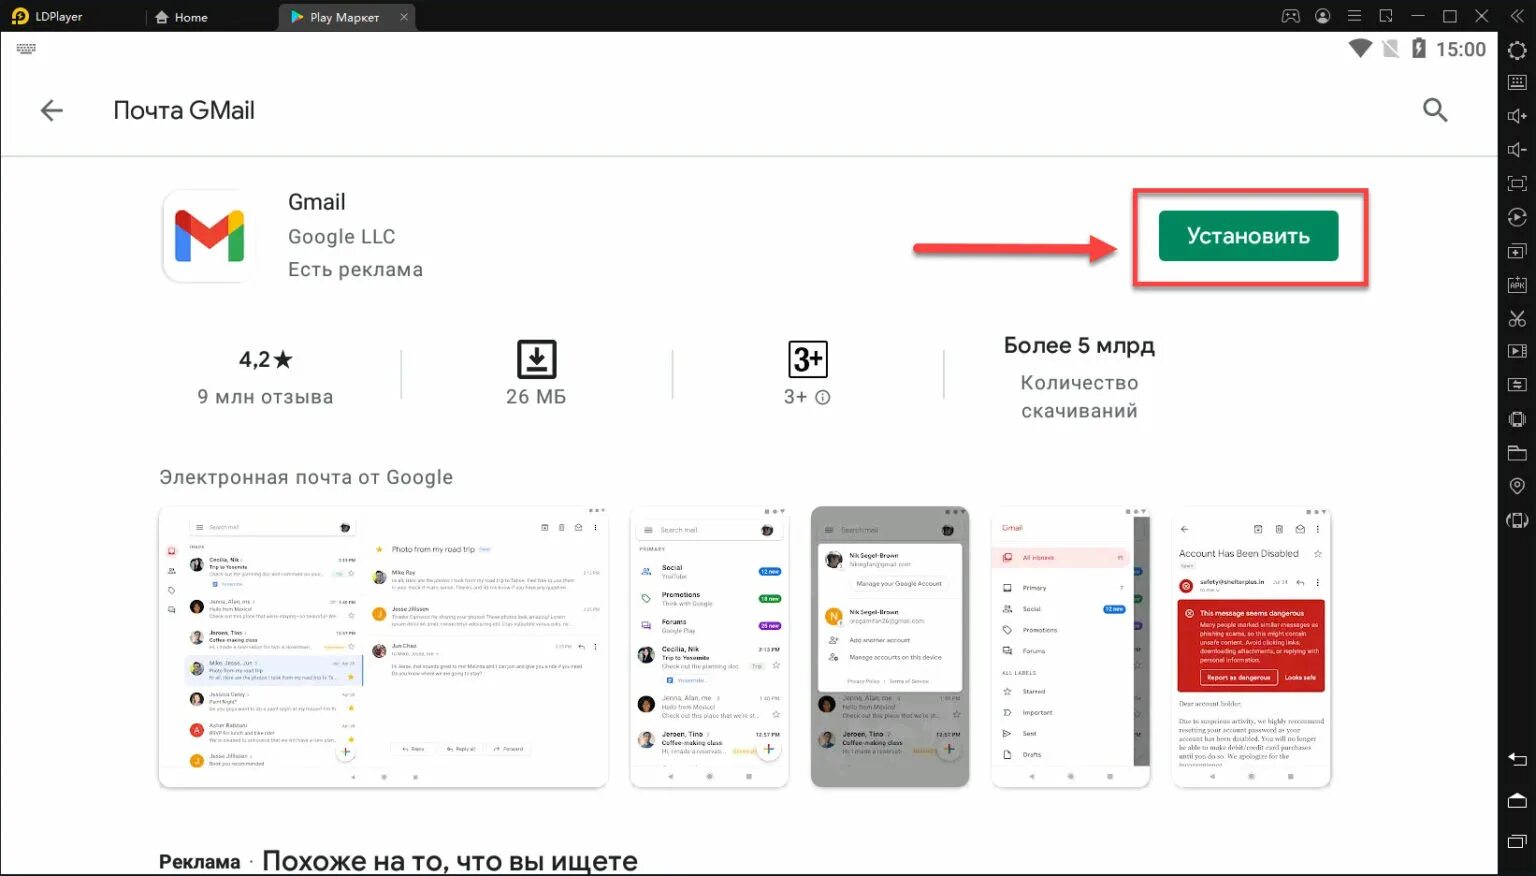
Task: Open LDPlayer settings gear icon
Action: point(1517,50)
